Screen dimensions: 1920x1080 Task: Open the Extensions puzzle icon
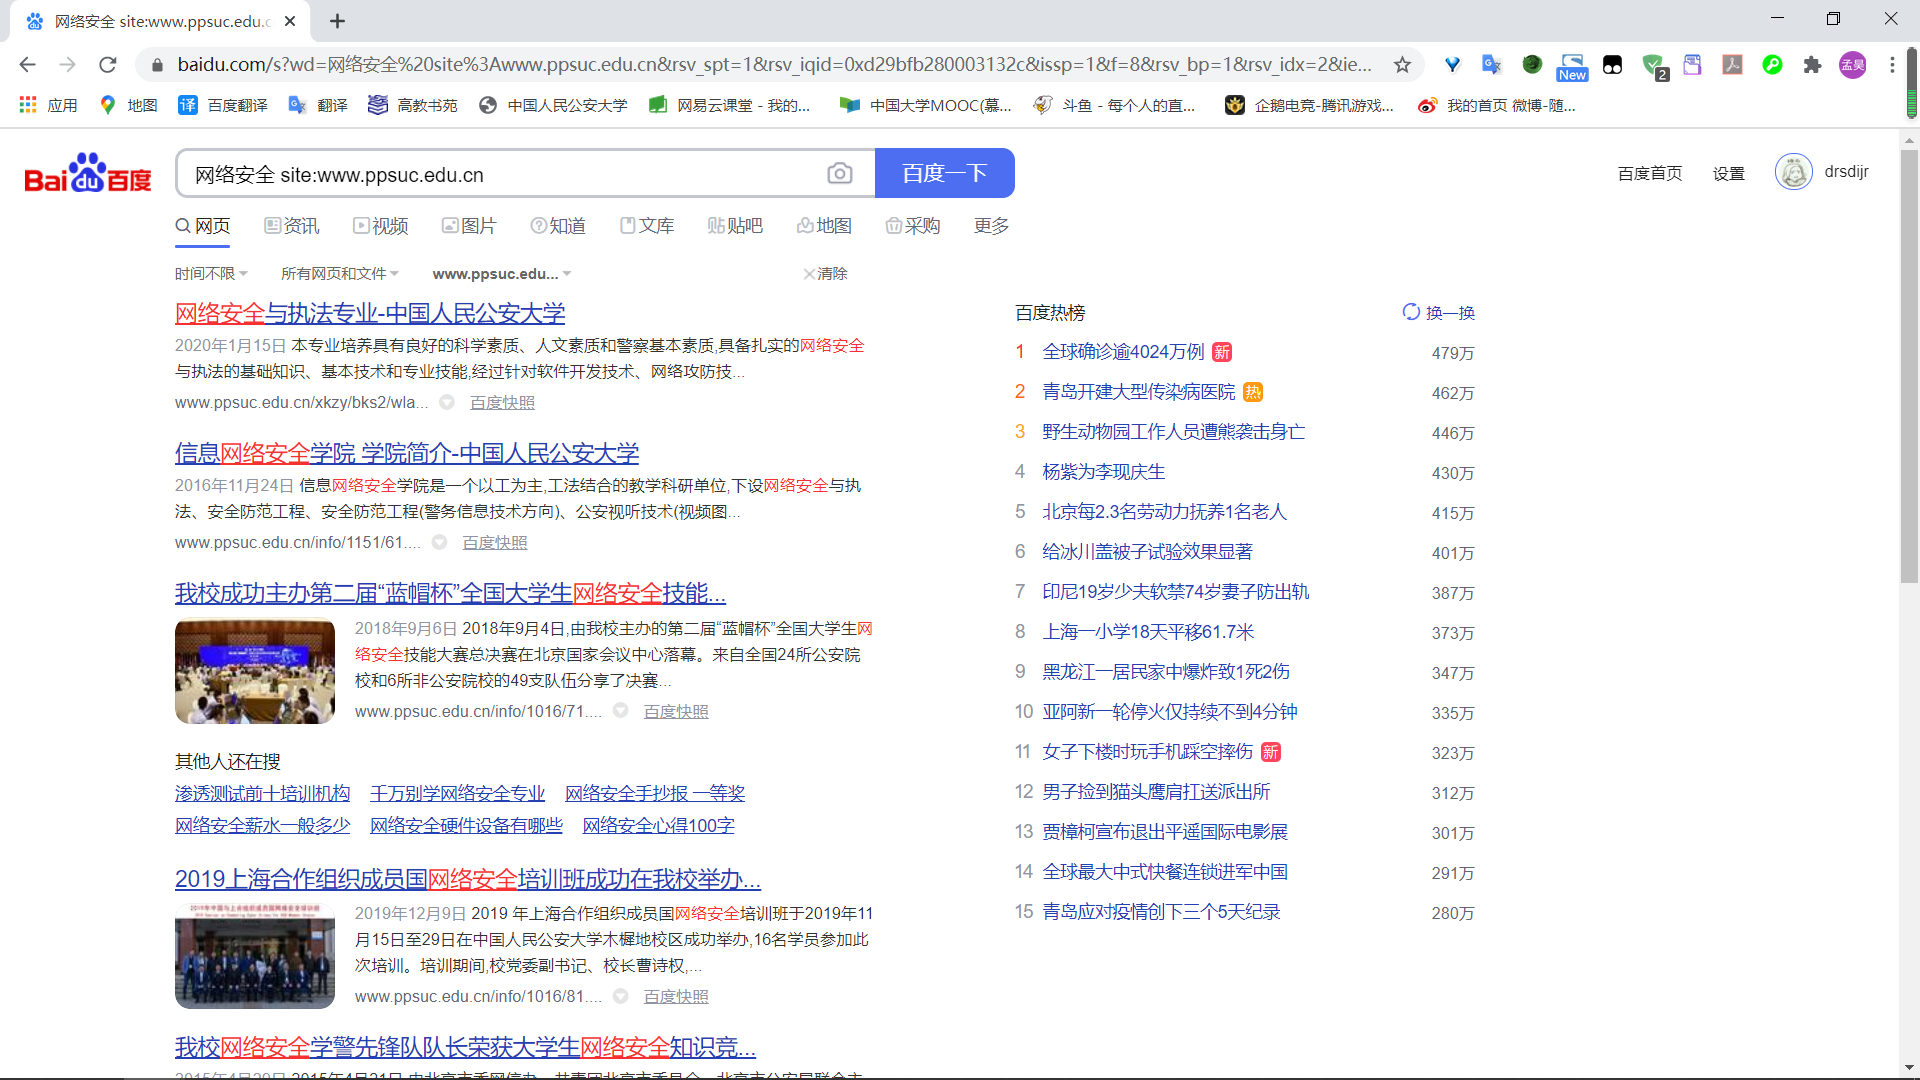(x=1812, y=65)
